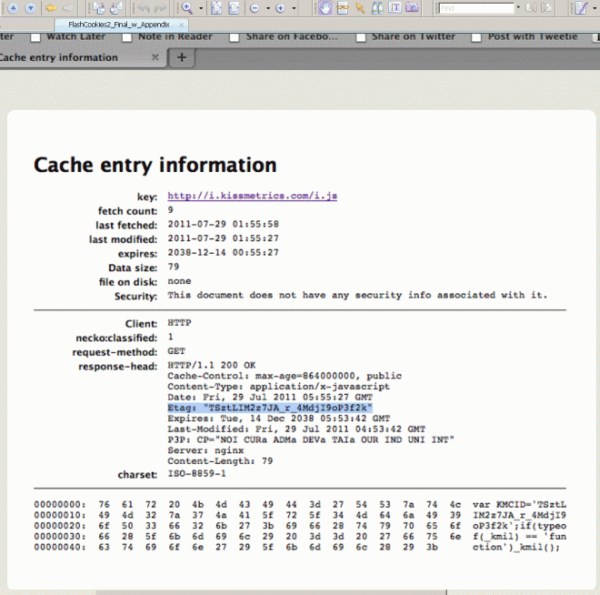Click the Post with Tweetie bookmarklet
Screen dimensions: 600x595
525,37
